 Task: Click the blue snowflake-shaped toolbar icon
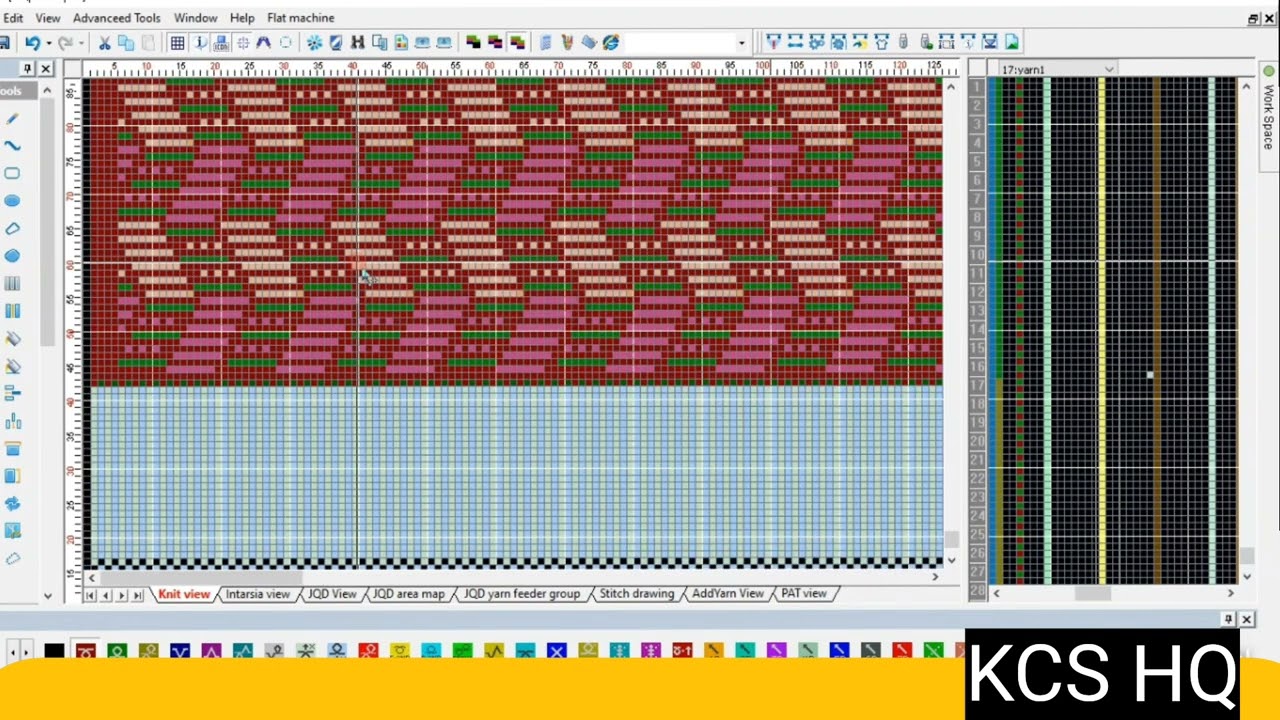click(x=314, y=42)
